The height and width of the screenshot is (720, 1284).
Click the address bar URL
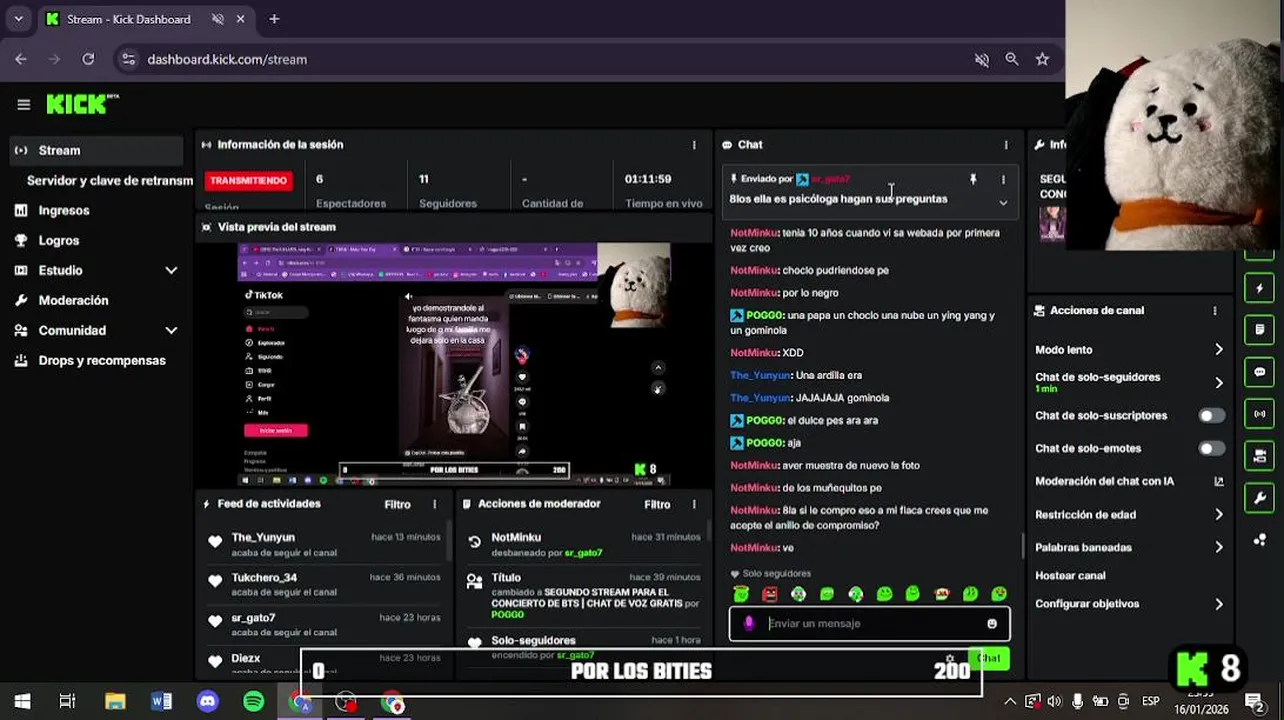[x=227, y=59]
